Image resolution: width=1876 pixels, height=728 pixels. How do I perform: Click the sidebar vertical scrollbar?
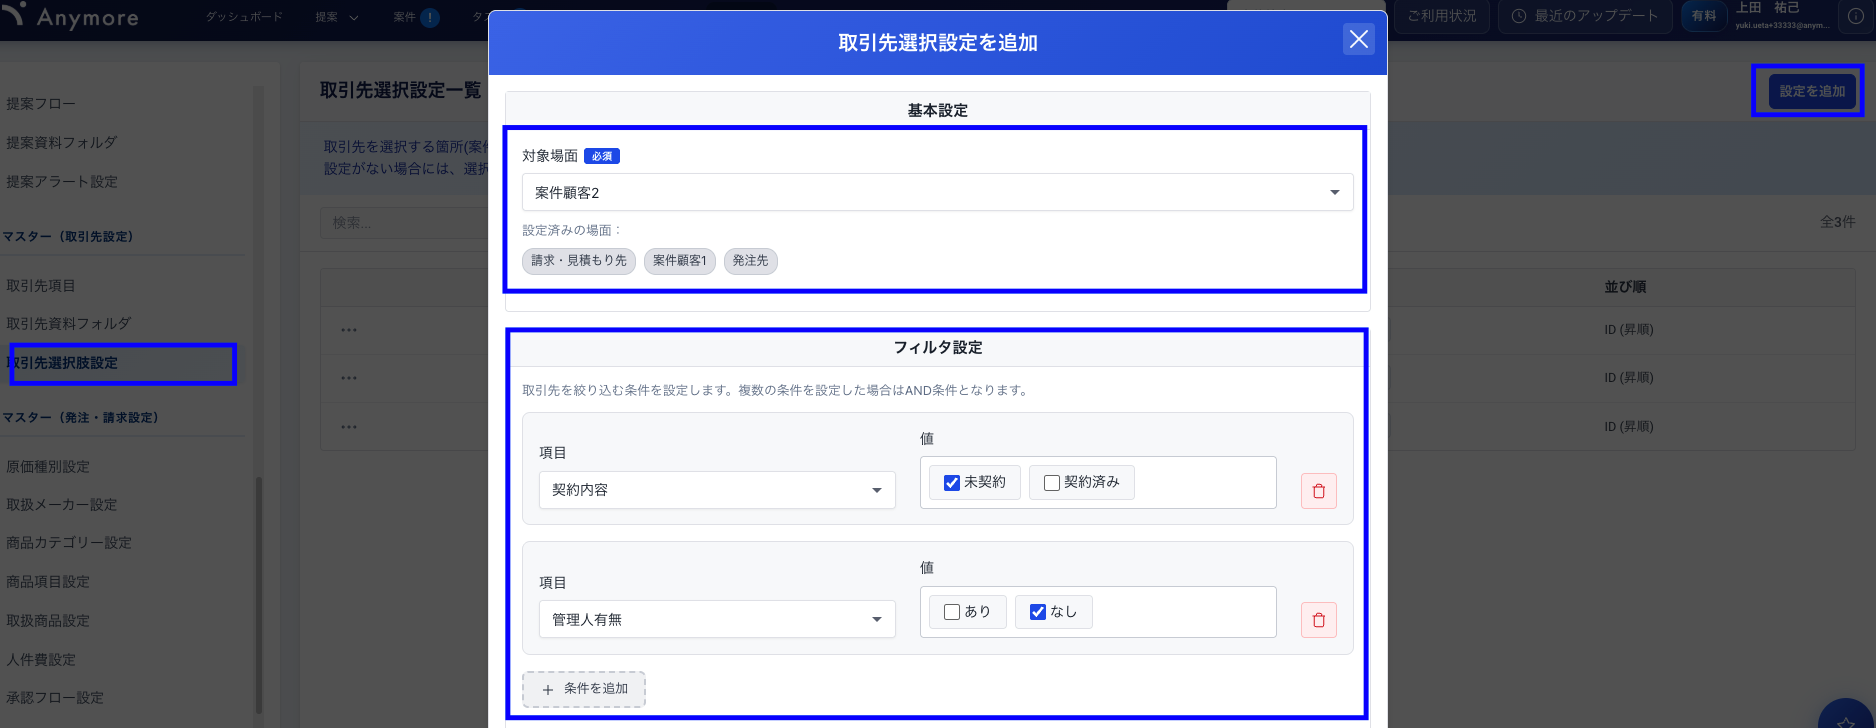259,595
